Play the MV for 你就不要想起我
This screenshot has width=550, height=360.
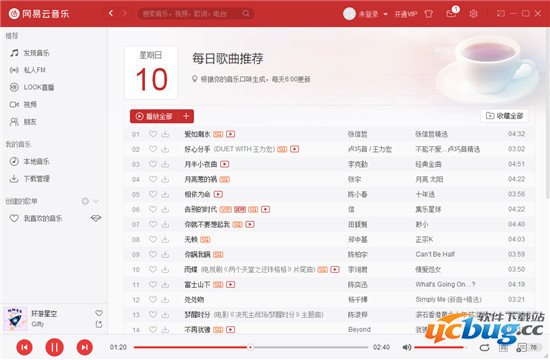(x=250, y=225)
